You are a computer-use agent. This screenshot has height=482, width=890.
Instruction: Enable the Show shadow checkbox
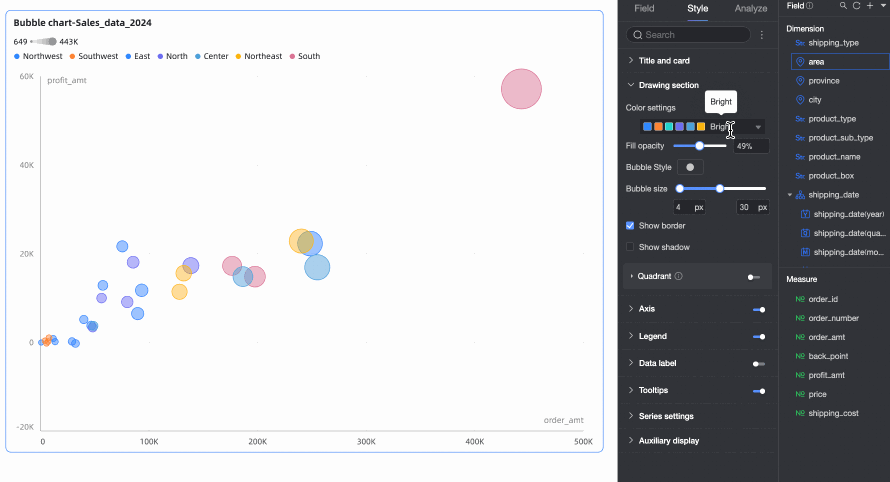(x=630, y=247)
